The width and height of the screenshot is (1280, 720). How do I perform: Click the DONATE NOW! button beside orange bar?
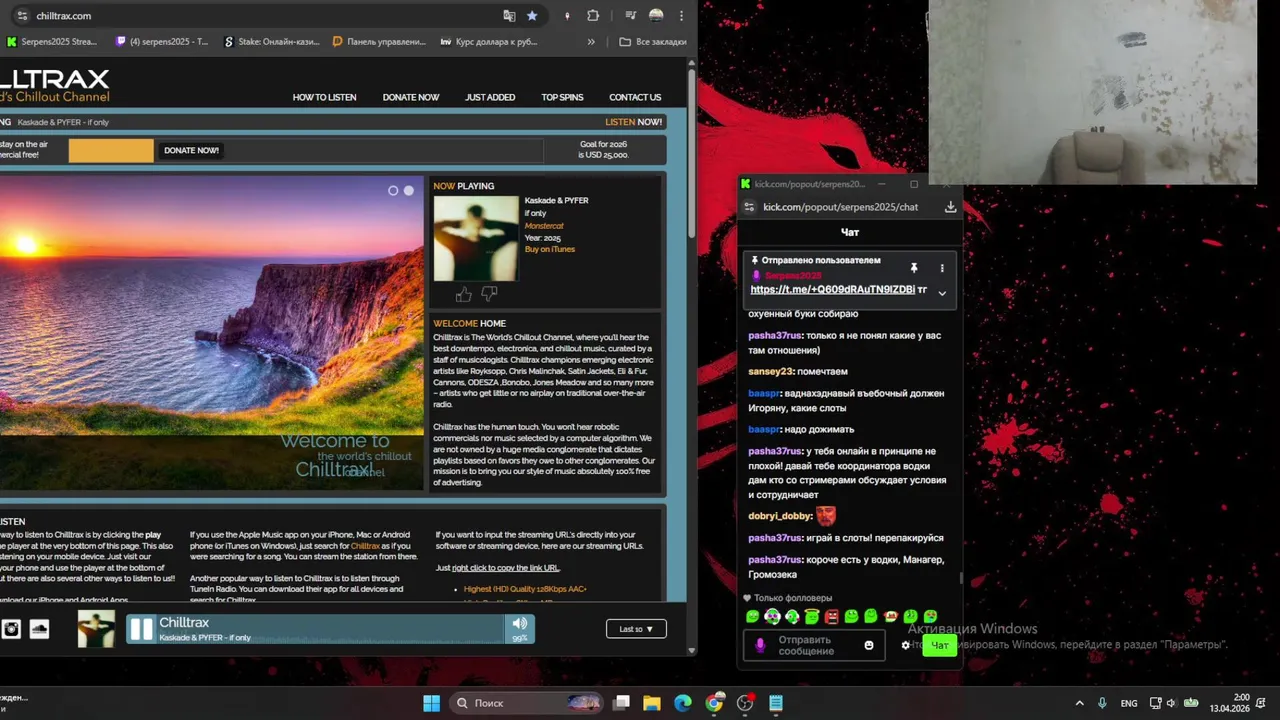coord(191,150)
